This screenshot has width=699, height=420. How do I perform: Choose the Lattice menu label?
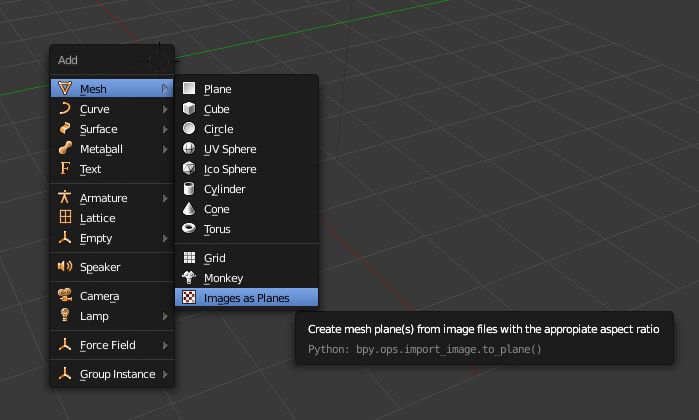tap(98, 218)
